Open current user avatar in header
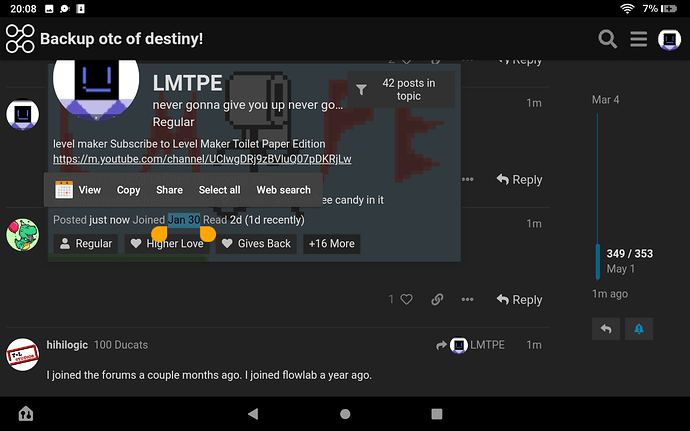This screenshot has height=431, width=690. (669, 39)
